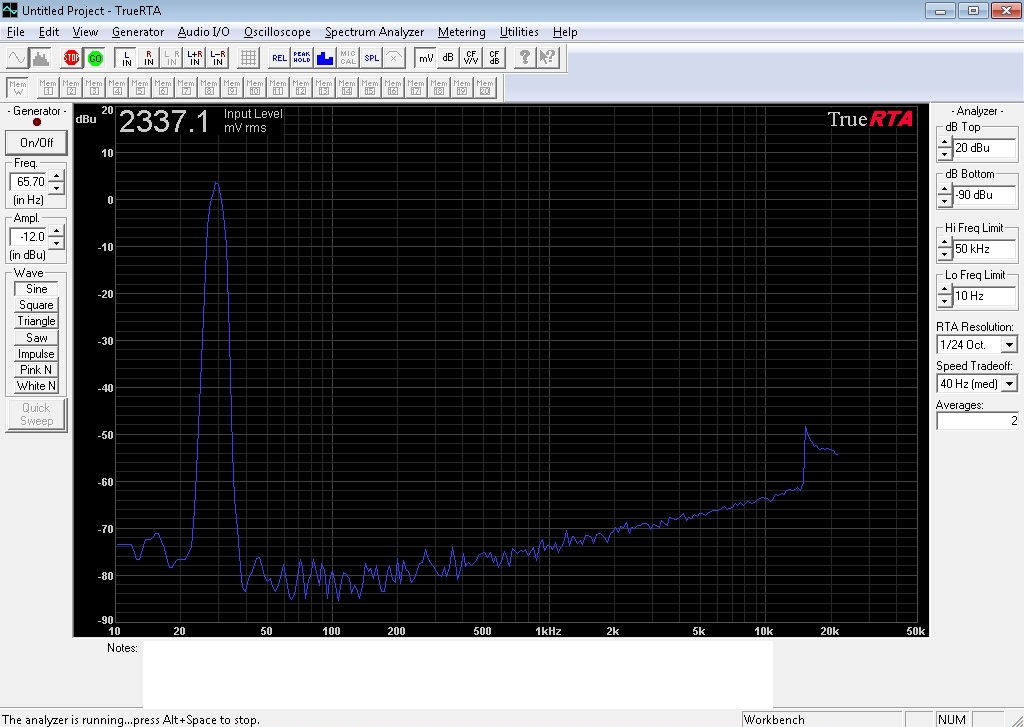1024x727 pixels.
Task: Open the Edit menu
Action: click(x=48, y=32)
